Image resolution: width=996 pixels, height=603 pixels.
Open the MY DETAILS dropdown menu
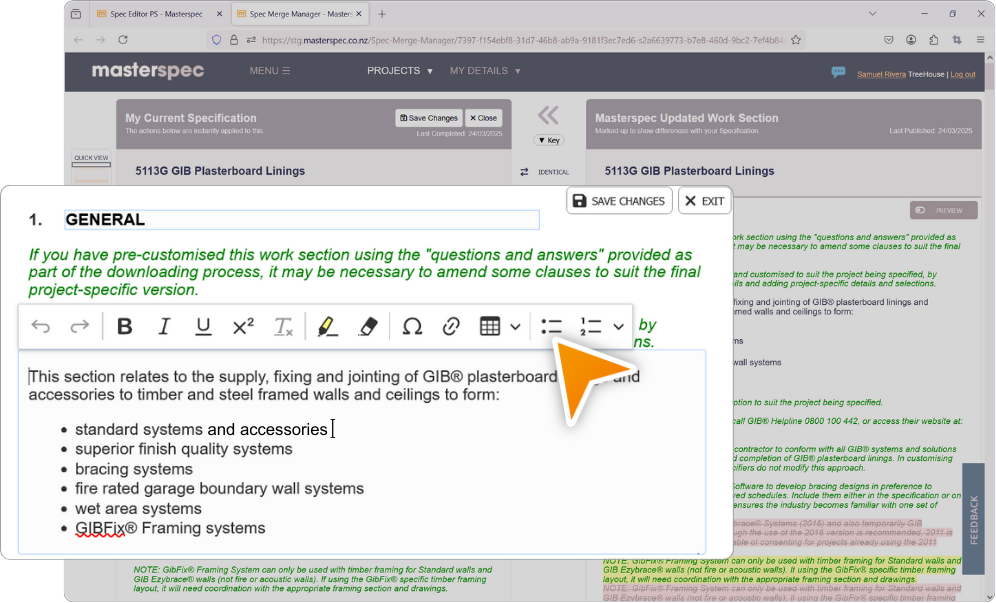coord(485,71)
